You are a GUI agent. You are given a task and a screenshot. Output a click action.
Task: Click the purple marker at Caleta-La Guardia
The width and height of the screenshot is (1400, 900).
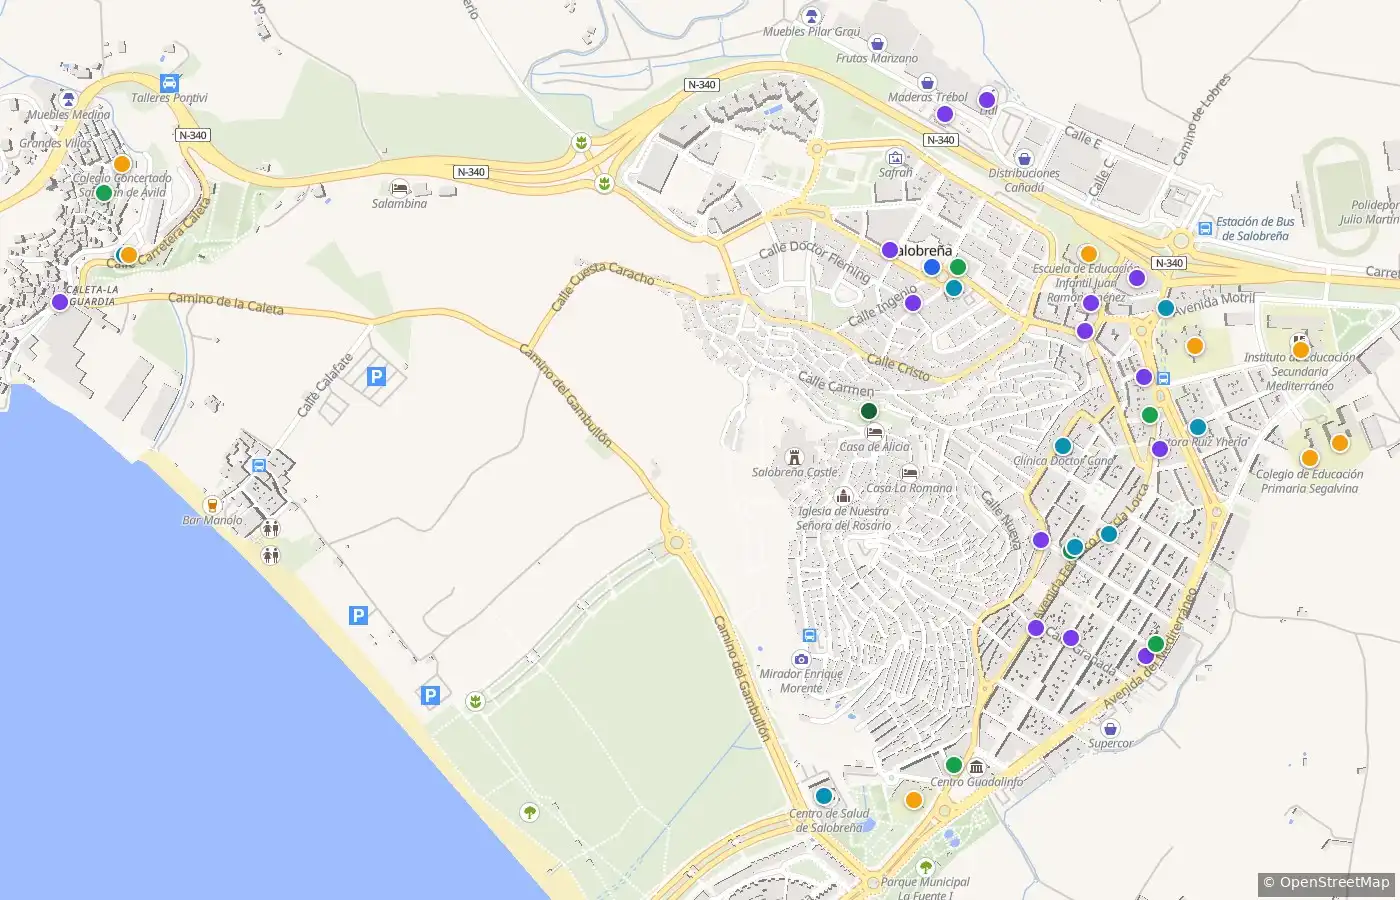pos(60,302)
